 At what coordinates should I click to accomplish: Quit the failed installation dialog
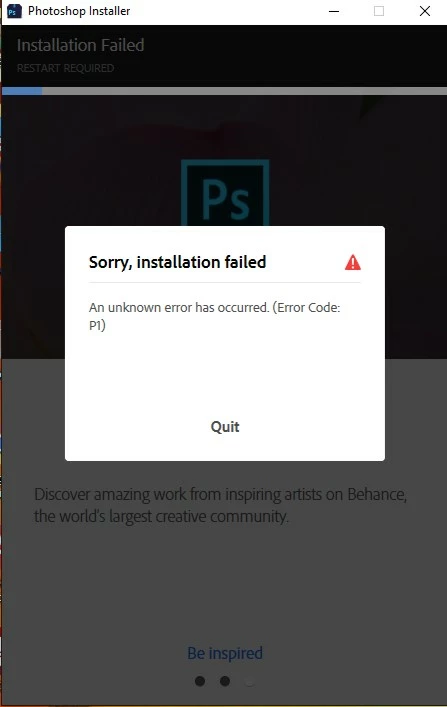pyautogui.click(x=225, y=427)
